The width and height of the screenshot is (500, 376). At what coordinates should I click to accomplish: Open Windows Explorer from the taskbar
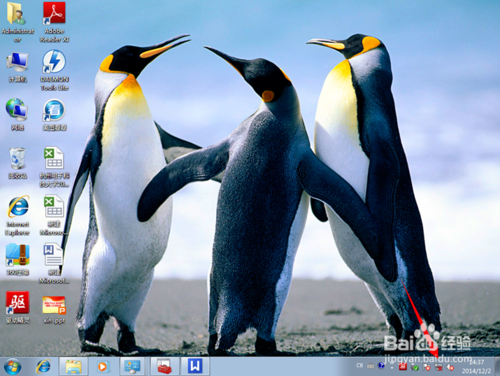73,367
